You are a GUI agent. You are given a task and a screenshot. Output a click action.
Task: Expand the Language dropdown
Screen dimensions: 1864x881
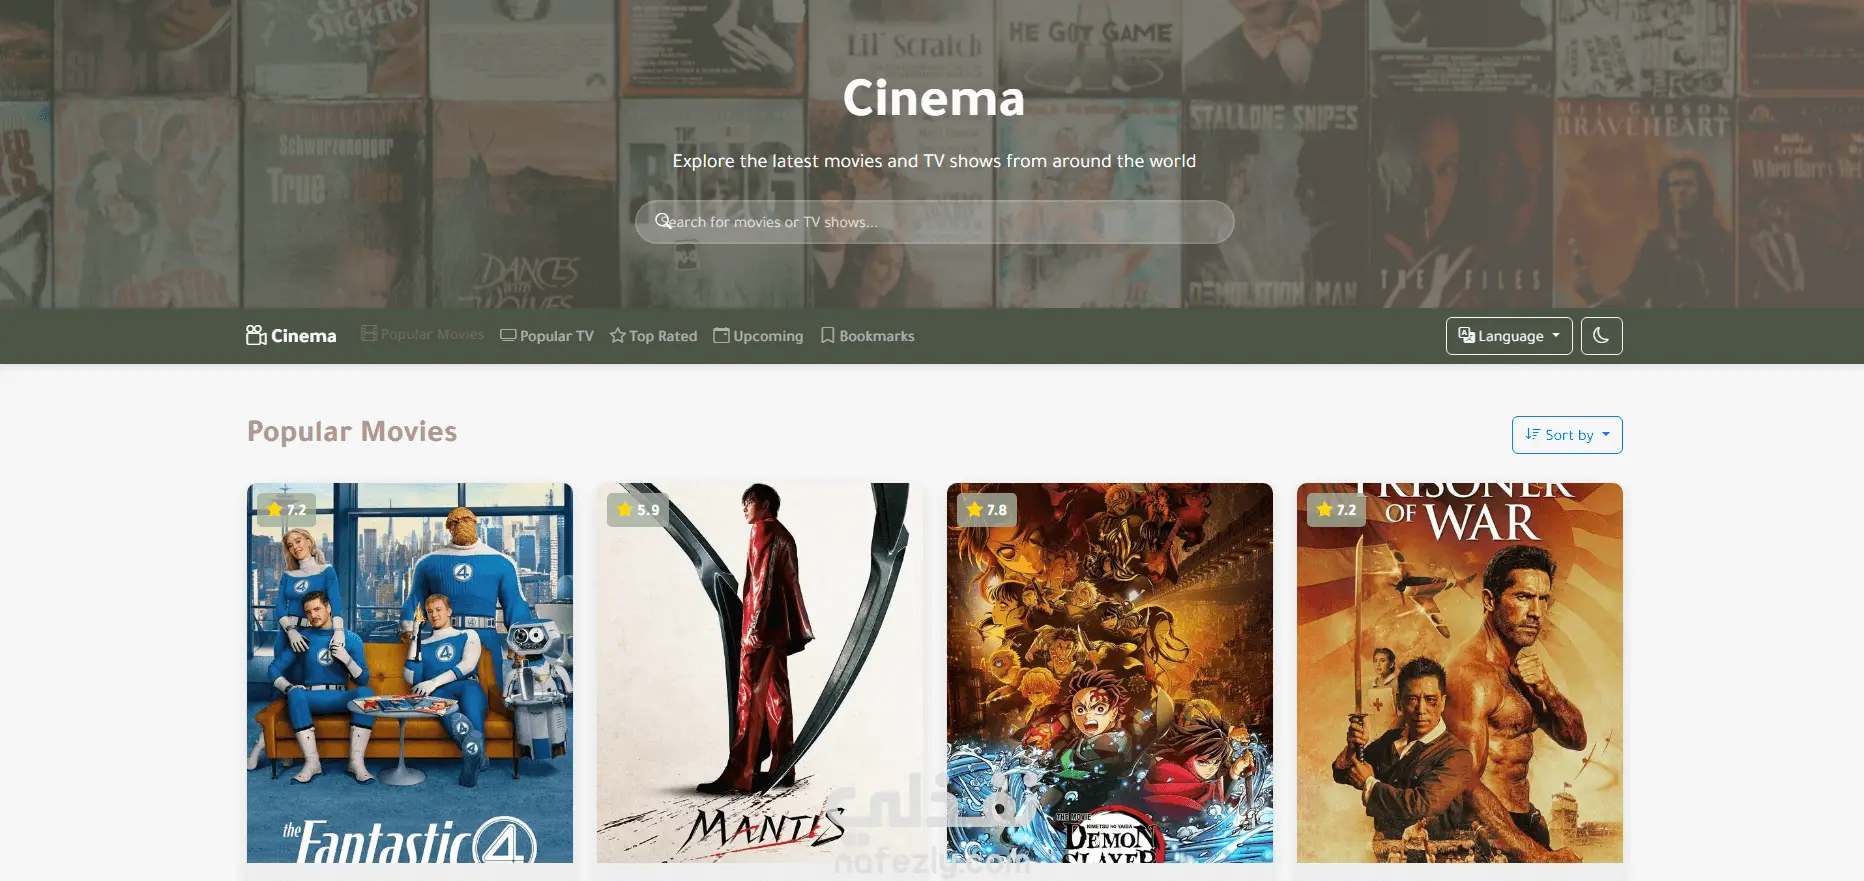coord(1509,336)
